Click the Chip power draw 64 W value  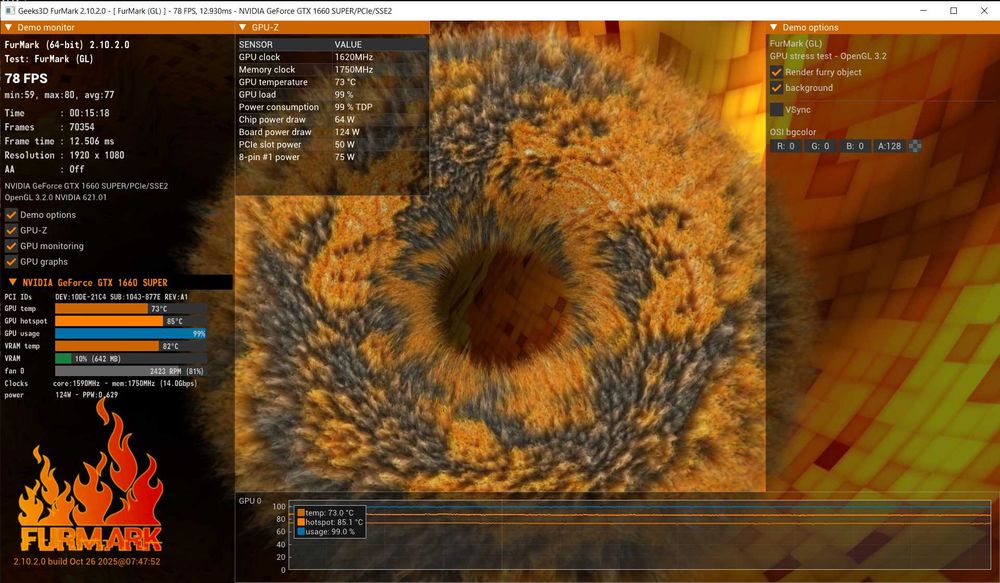[344, 119]
